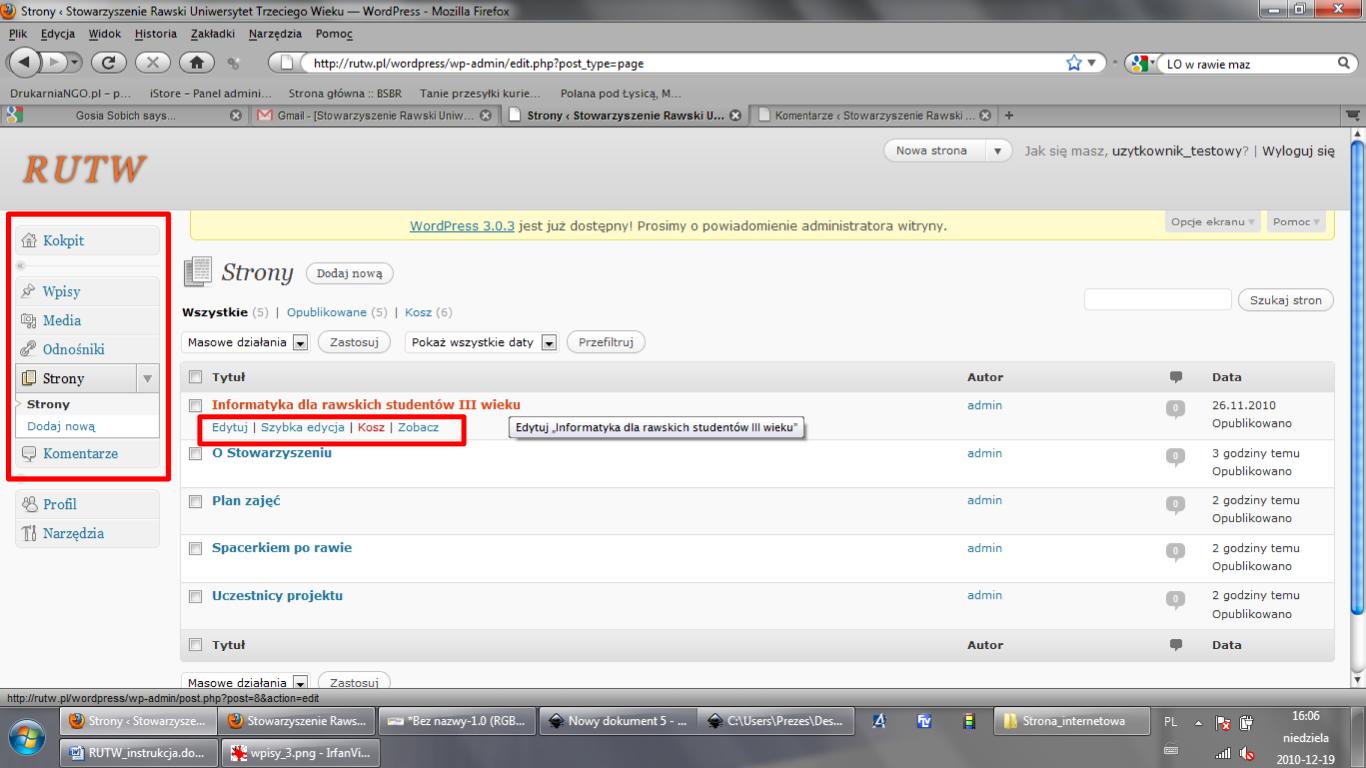
Task: Click the Edytuj link under Informatyka page
Action: click(230, 427)
